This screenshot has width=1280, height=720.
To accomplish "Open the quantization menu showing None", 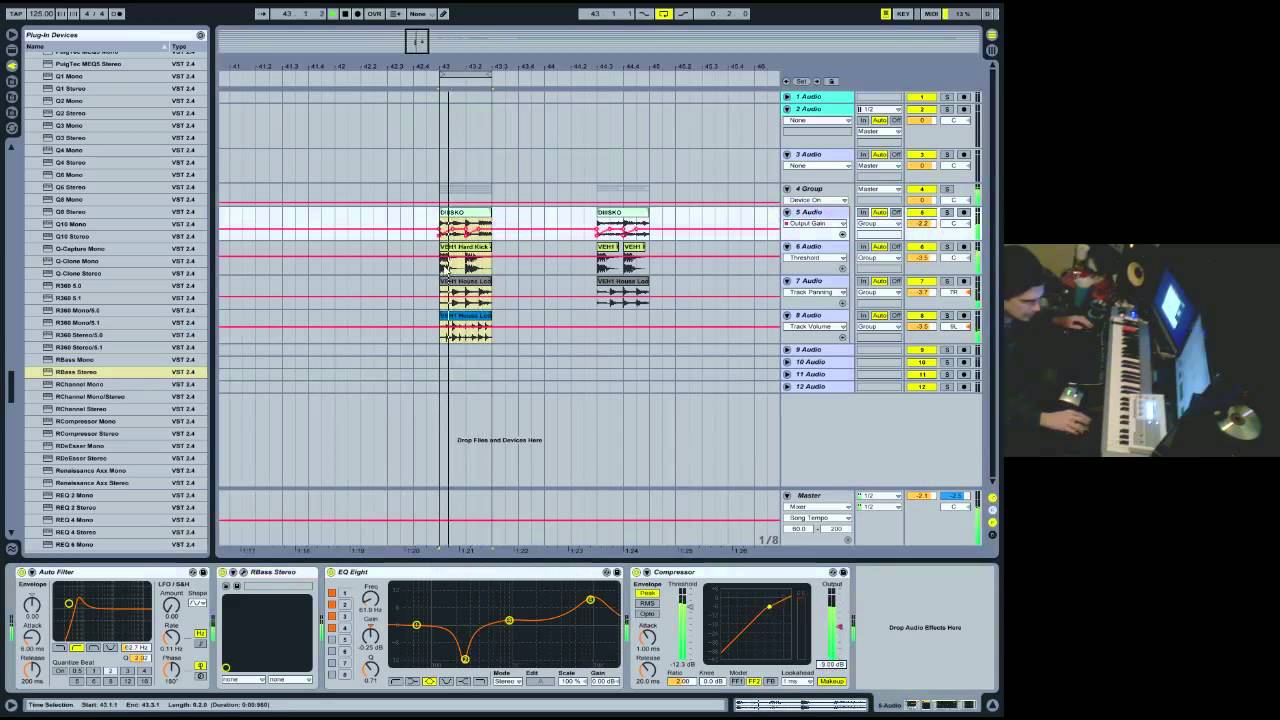I will [420, 14].
